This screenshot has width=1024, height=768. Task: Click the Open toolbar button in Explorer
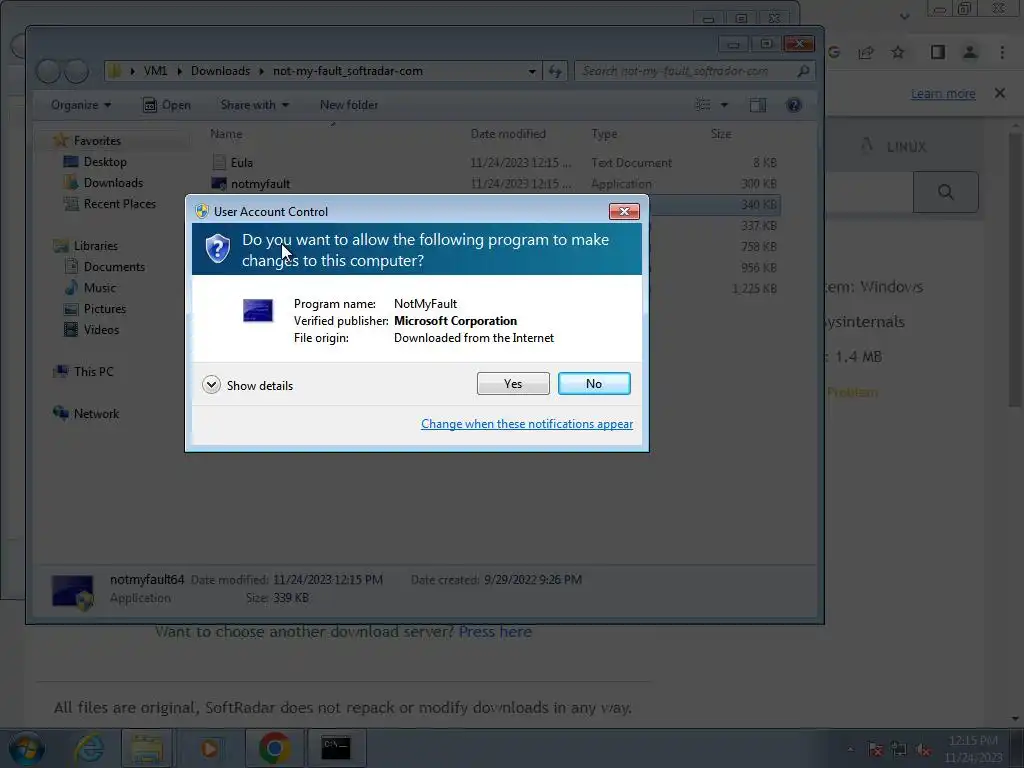(167, 105)
